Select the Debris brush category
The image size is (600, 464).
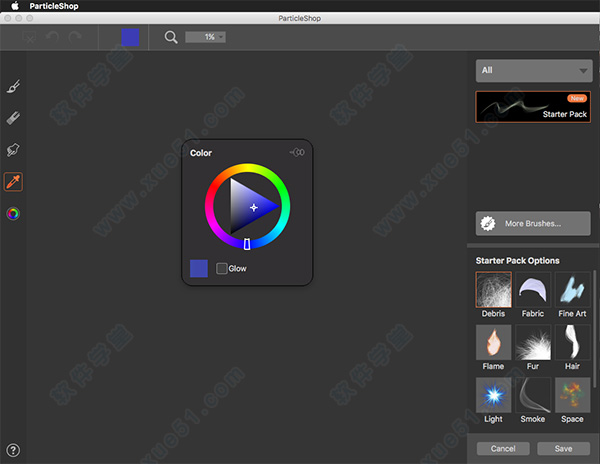(x=493, y=295)
